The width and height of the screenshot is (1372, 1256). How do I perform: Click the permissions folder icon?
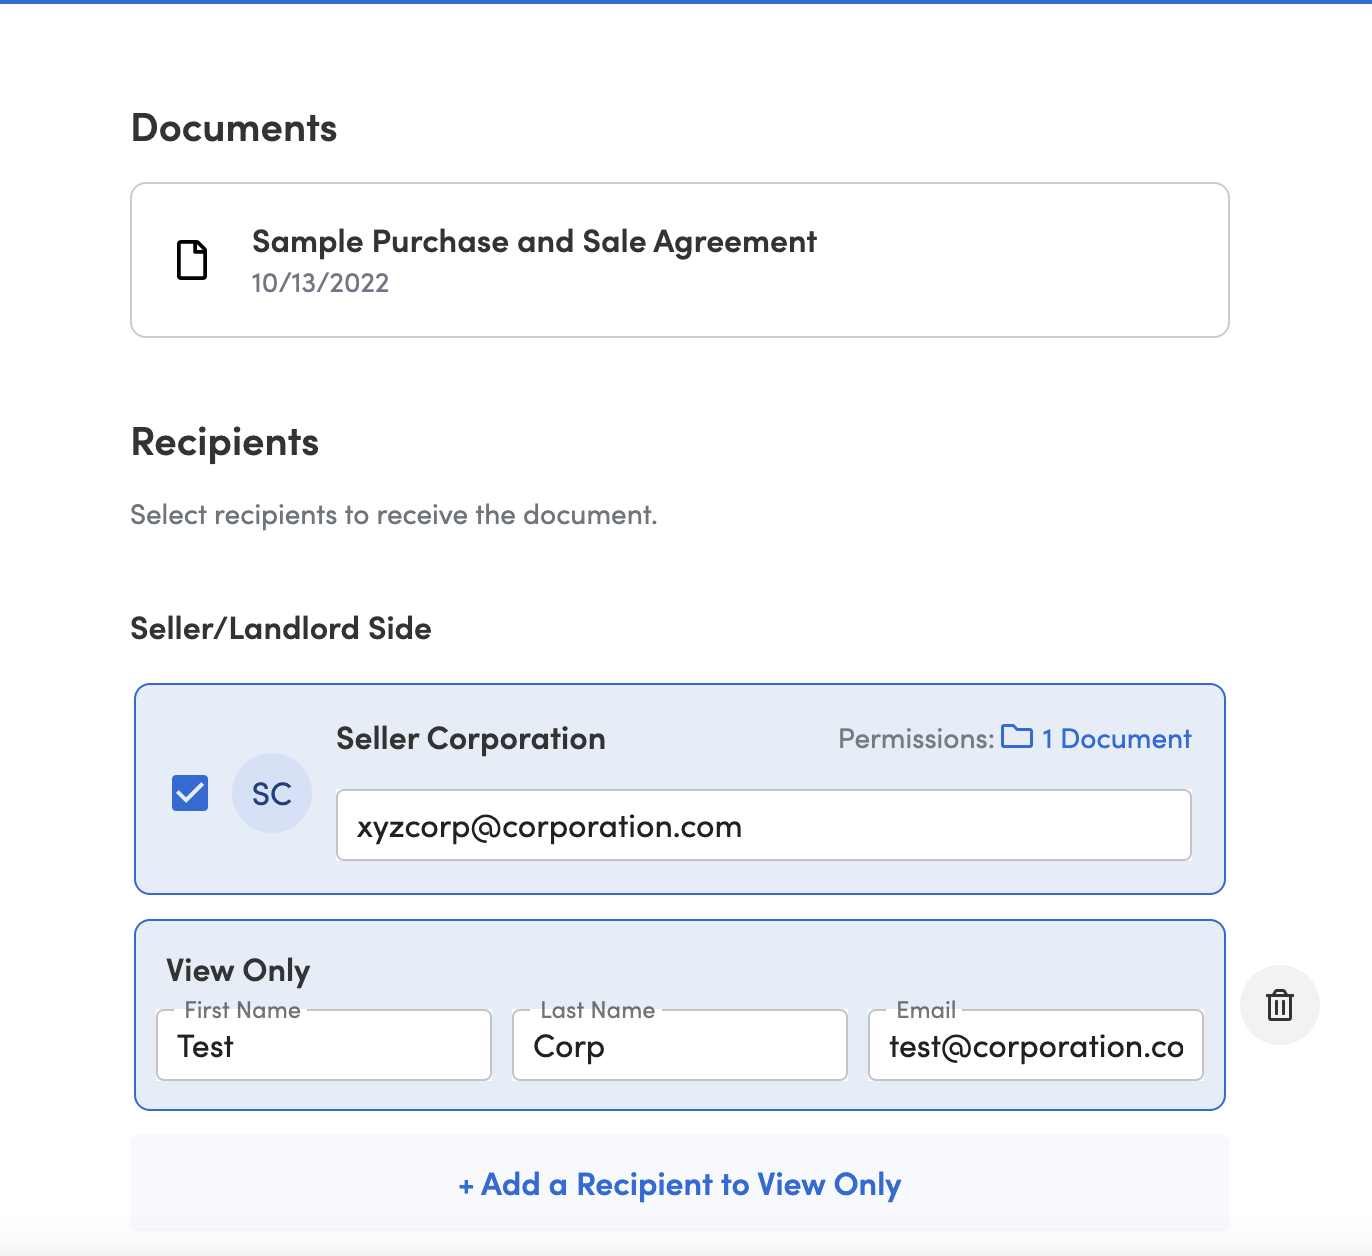[1017, 737]
